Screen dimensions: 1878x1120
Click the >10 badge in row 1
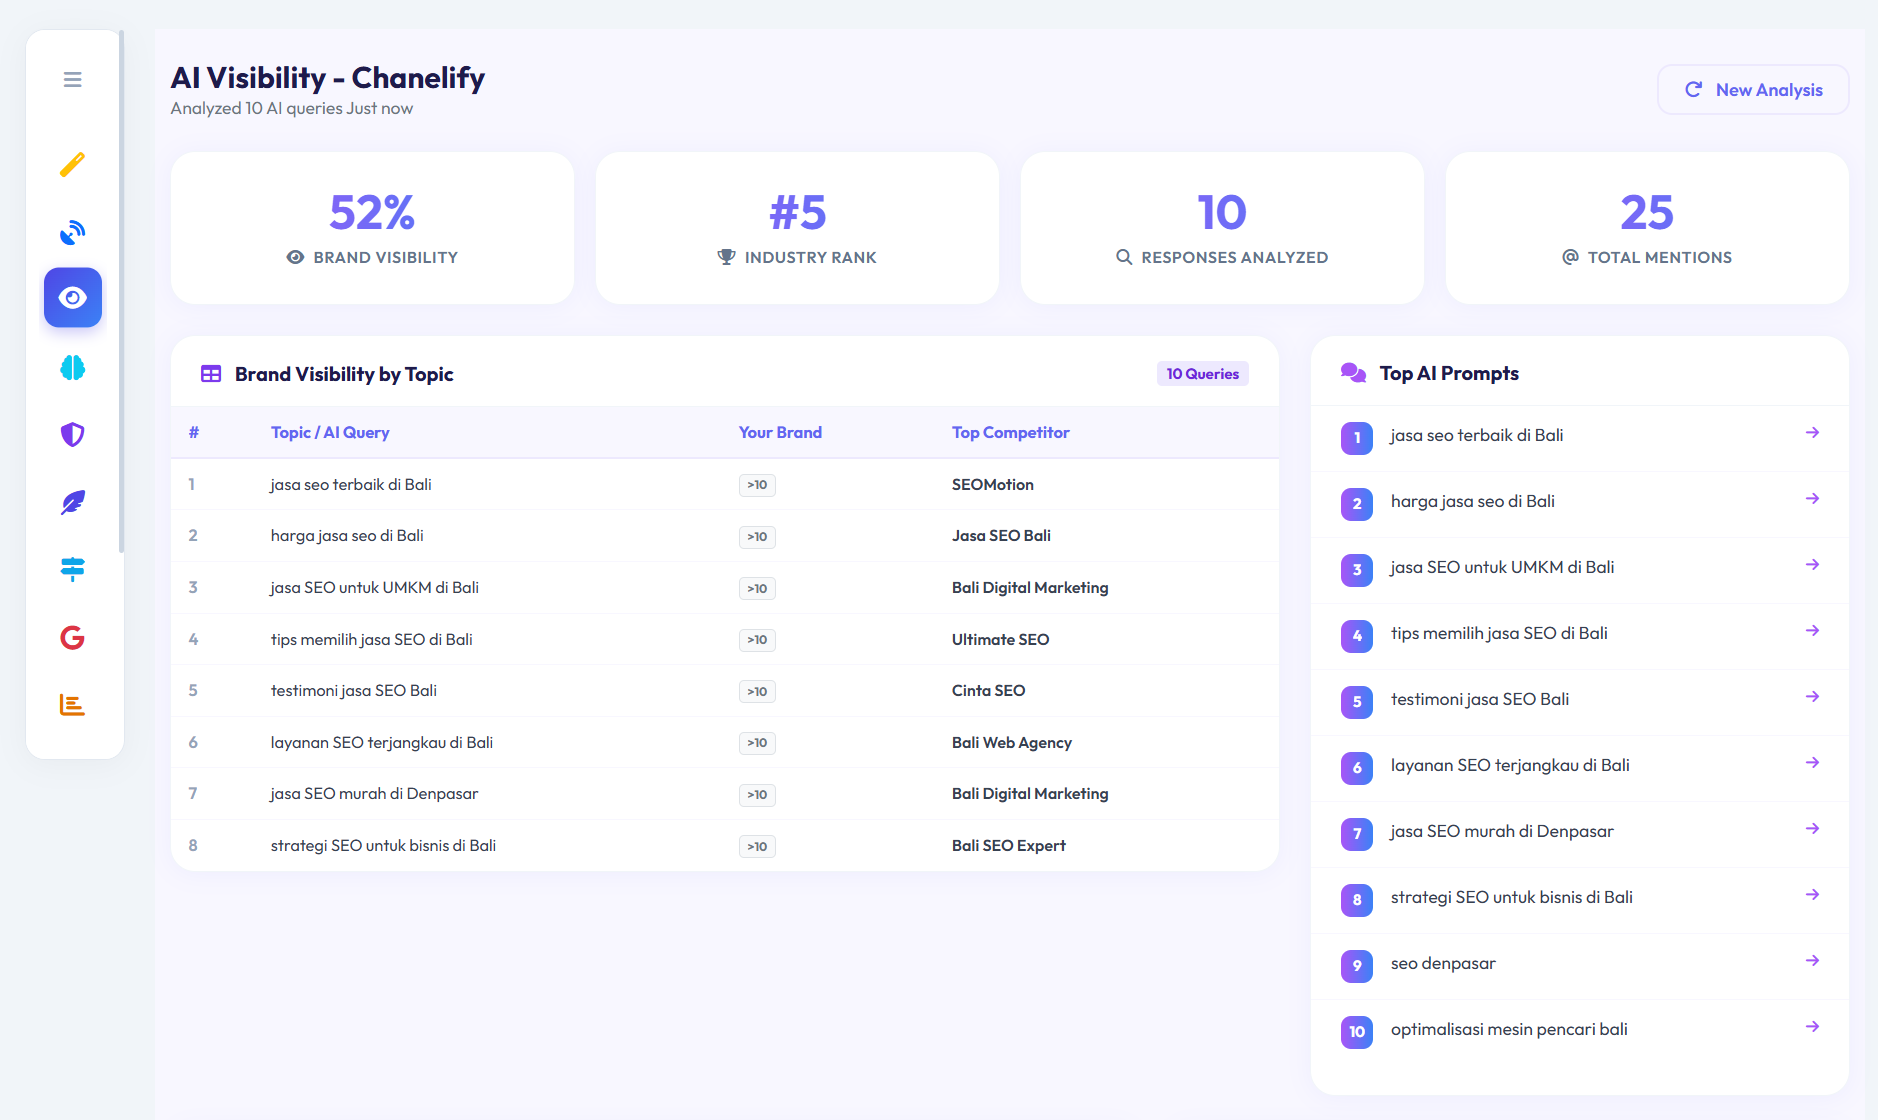[757, 485]
